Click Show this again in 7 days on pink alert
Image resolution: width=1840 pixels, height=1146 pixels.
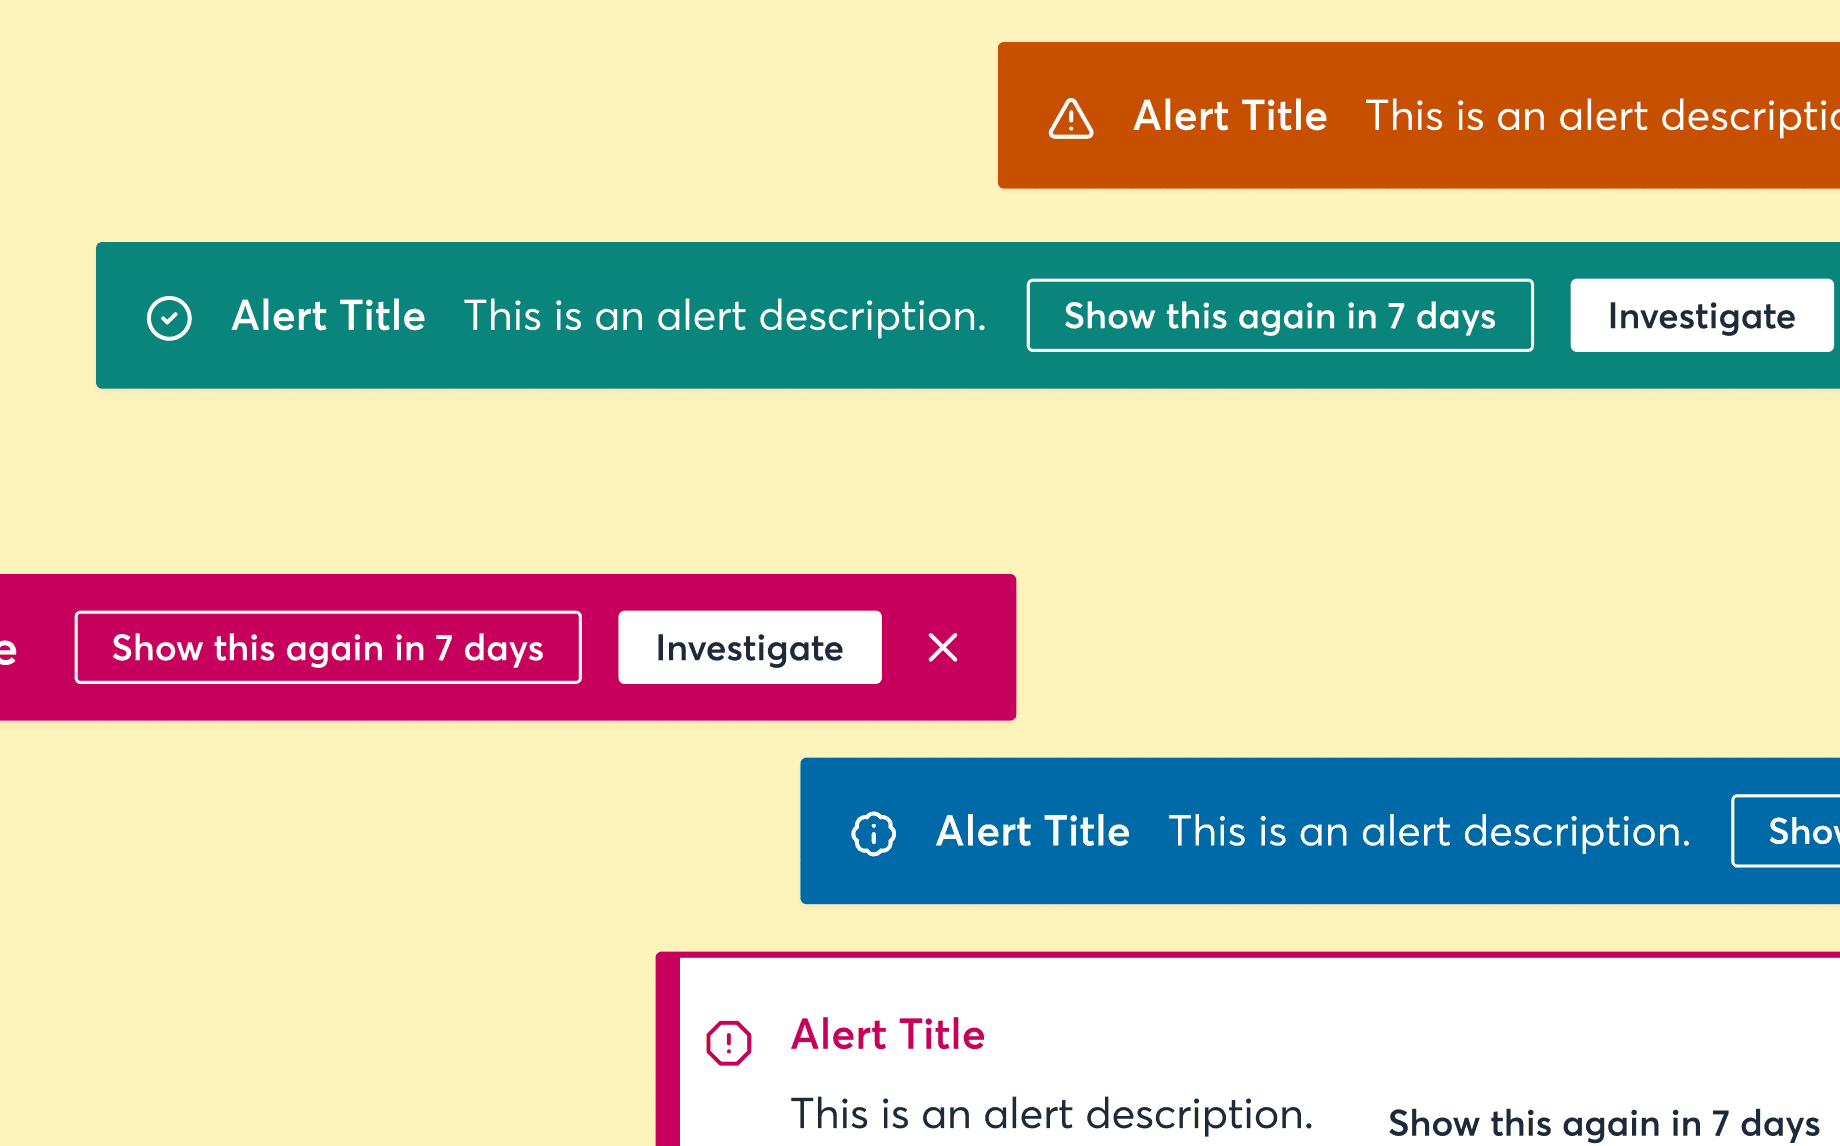pos(327,648)
